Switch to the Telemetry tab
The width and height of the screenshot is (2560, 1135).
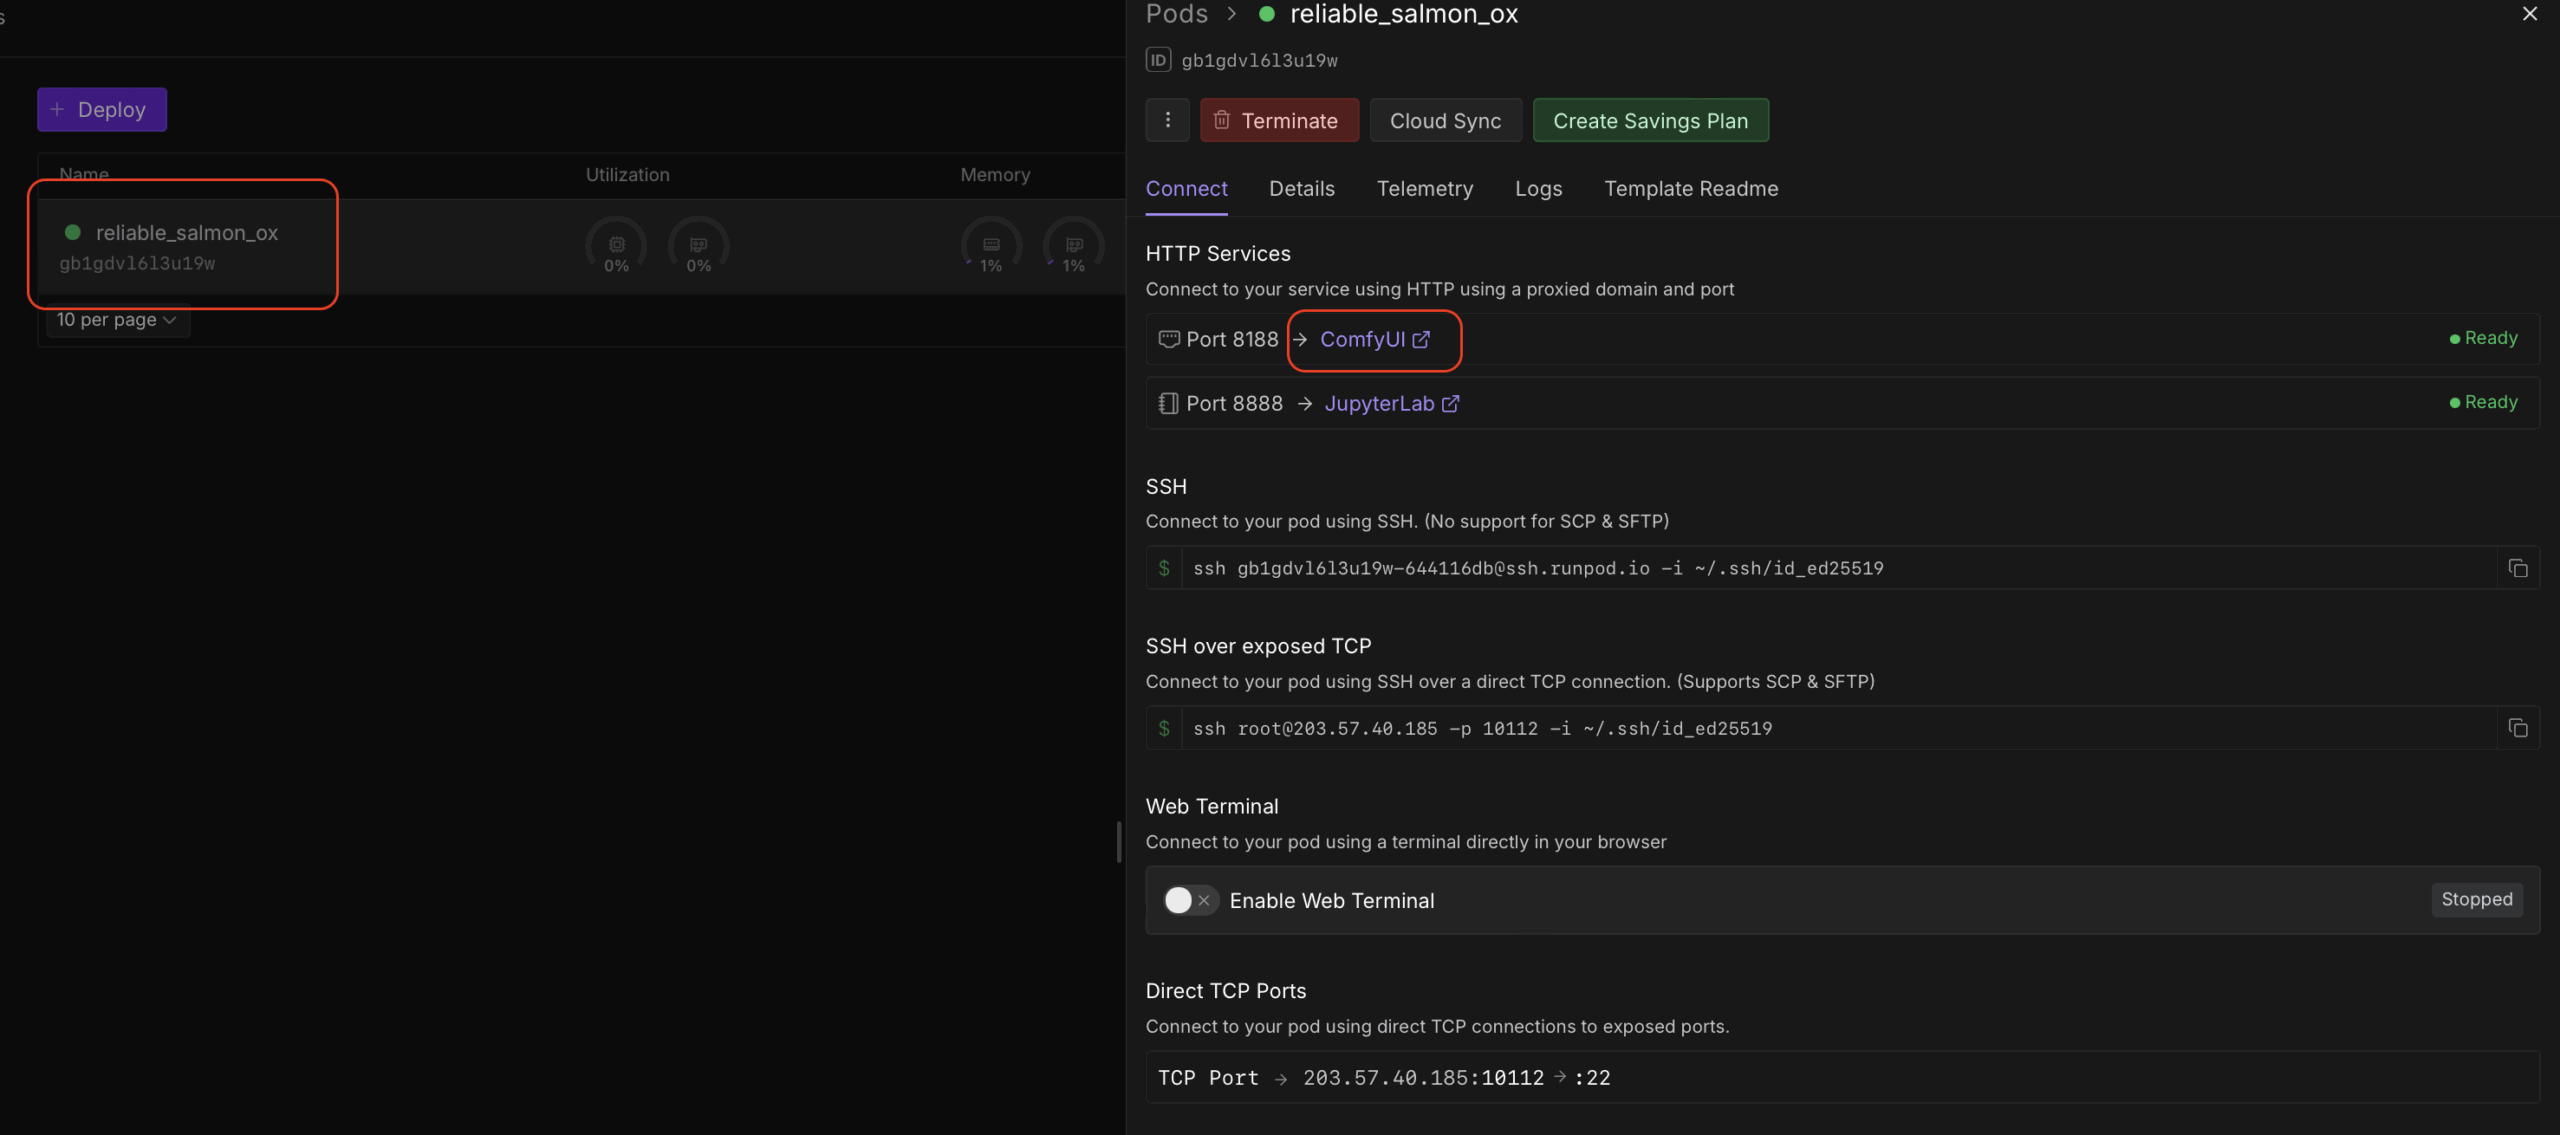coord(1424,188)
